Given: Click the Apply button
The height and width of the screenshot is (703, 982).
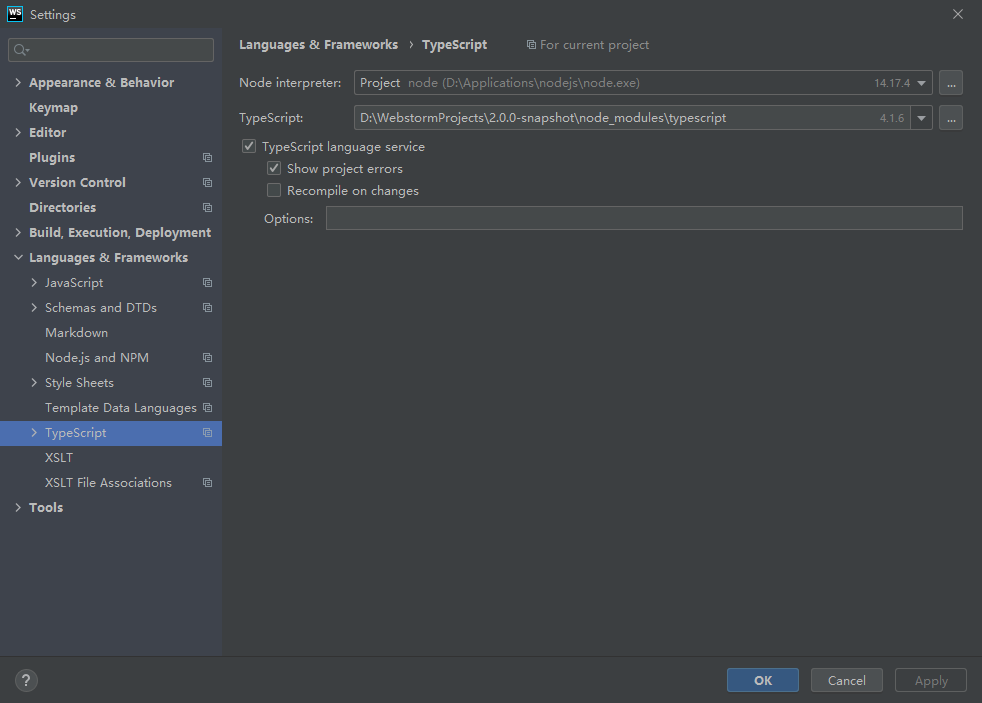Looking at the screenshot, I should [931, 680].
